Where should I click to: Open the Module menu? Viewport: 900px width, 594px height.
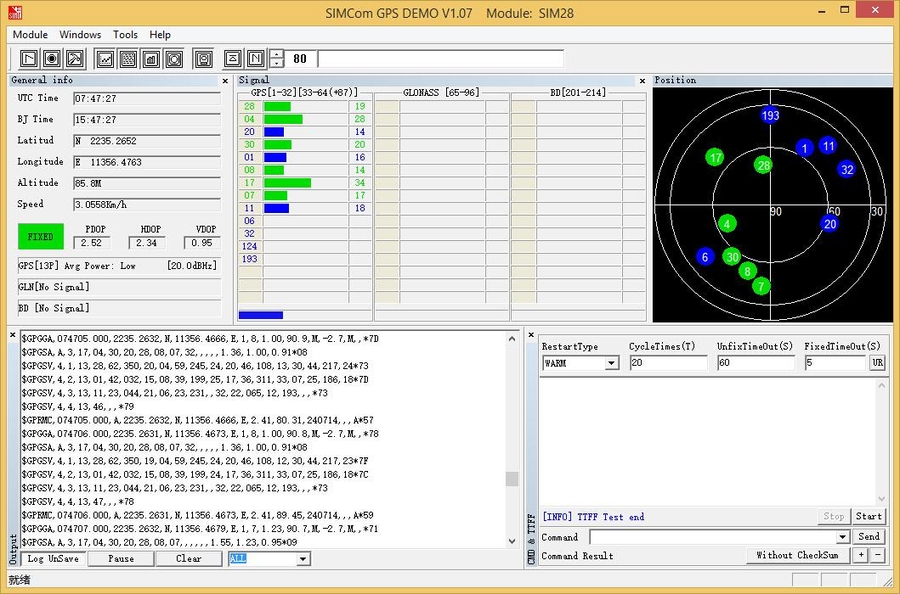[30, 35]
